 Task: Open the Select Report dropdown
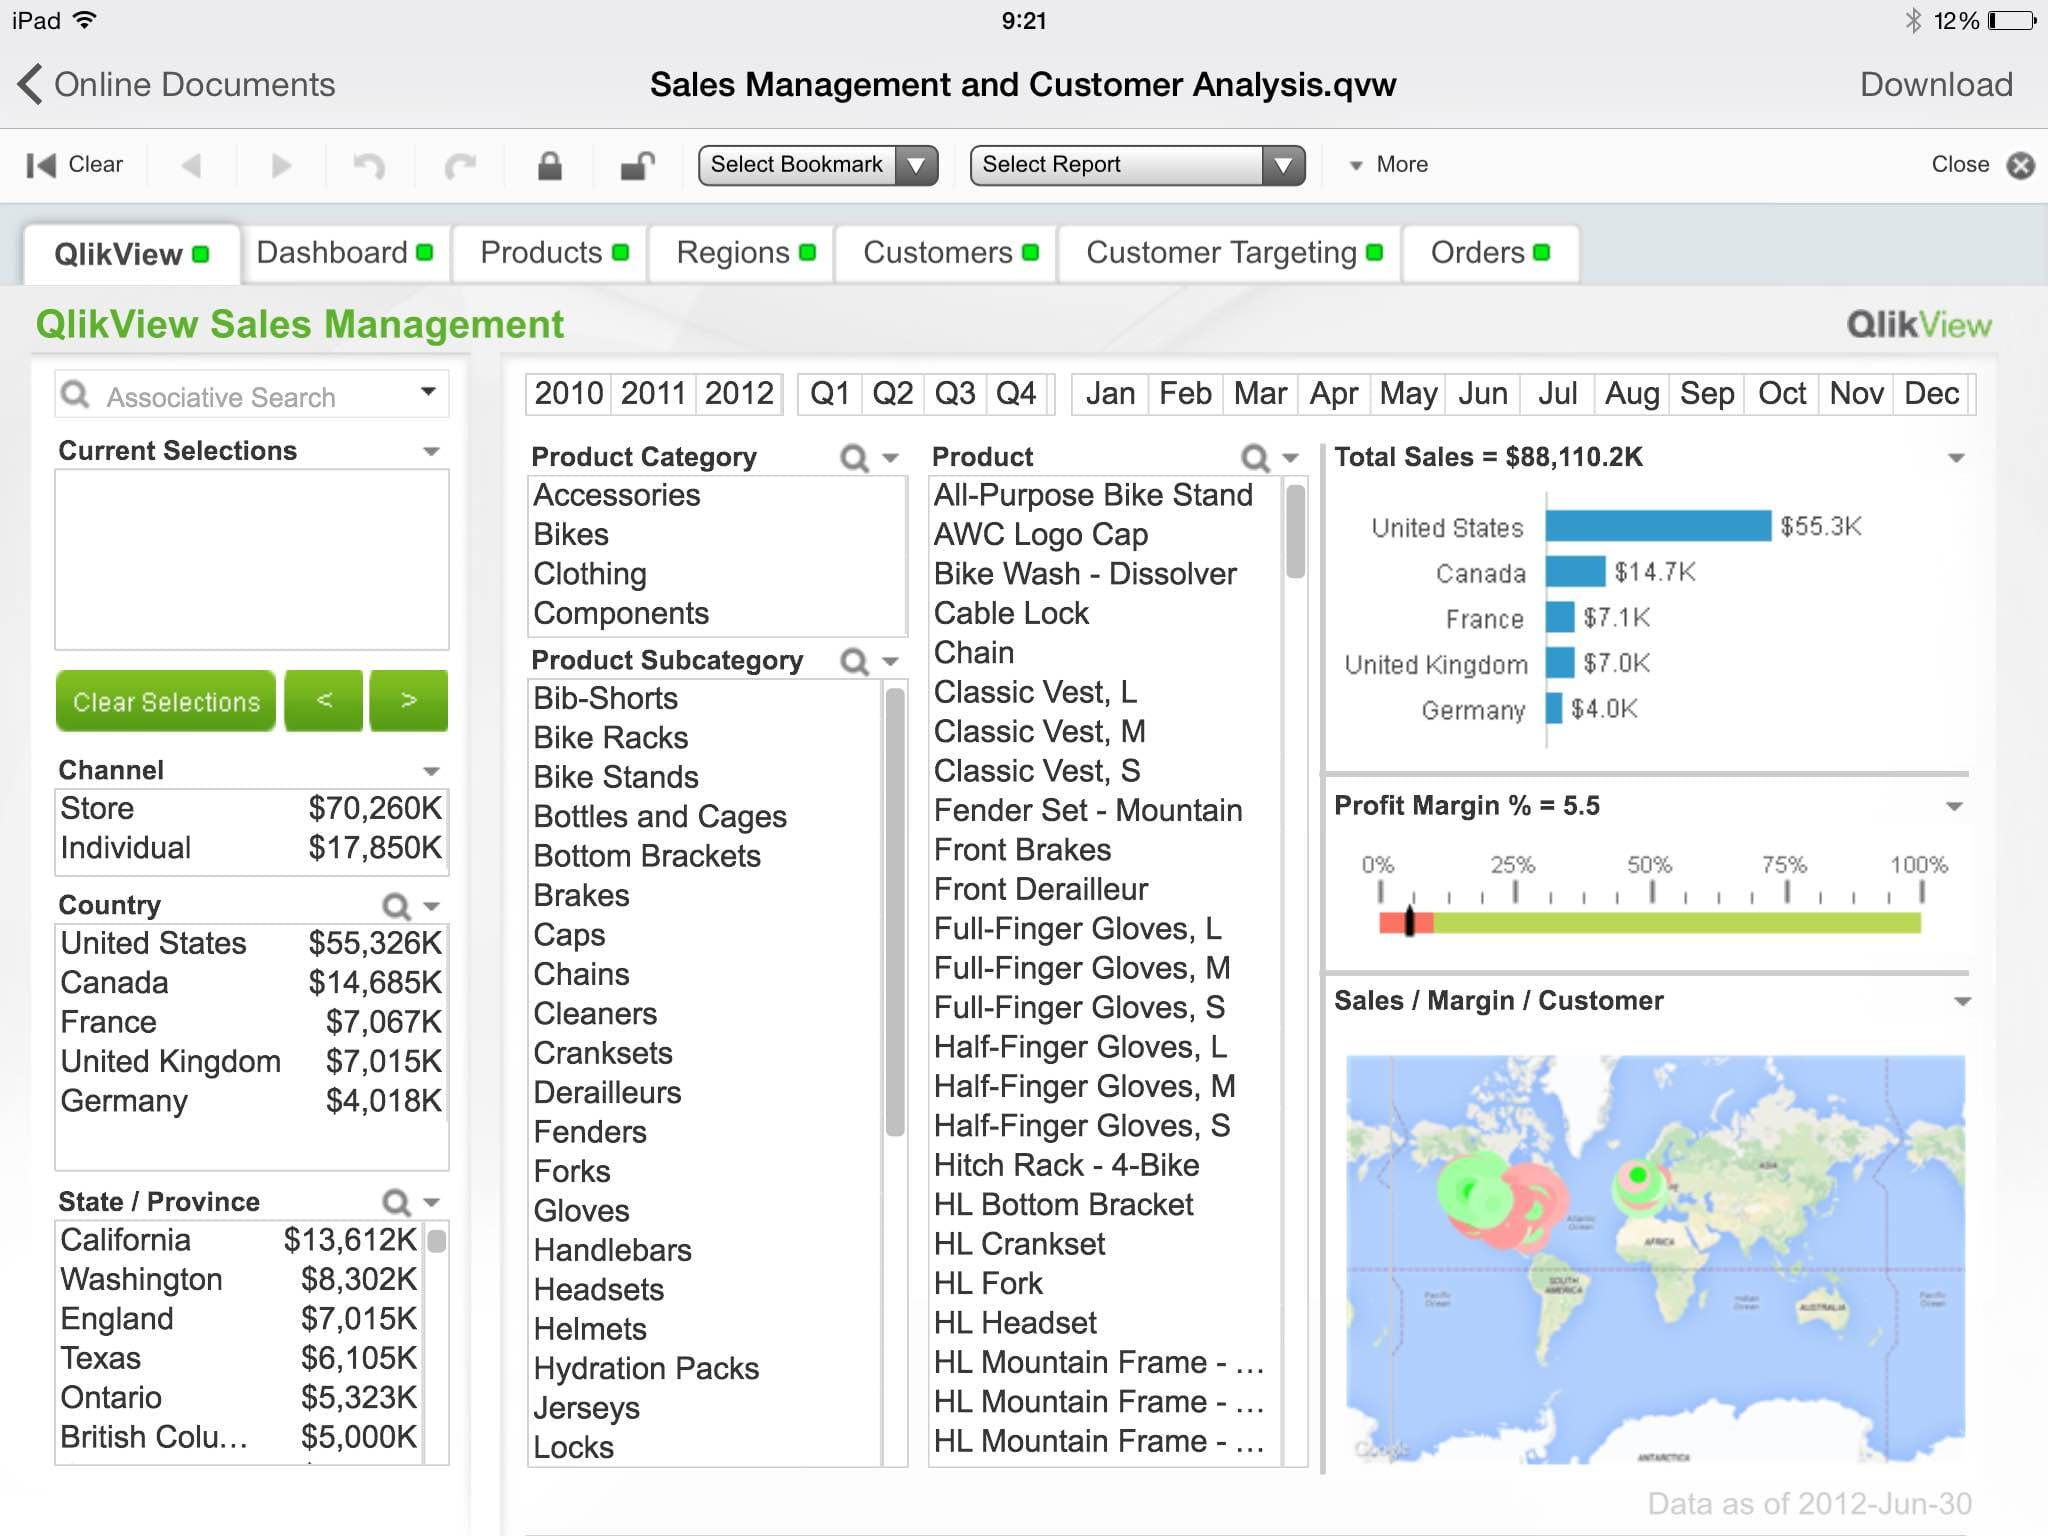coord(1137,165)
